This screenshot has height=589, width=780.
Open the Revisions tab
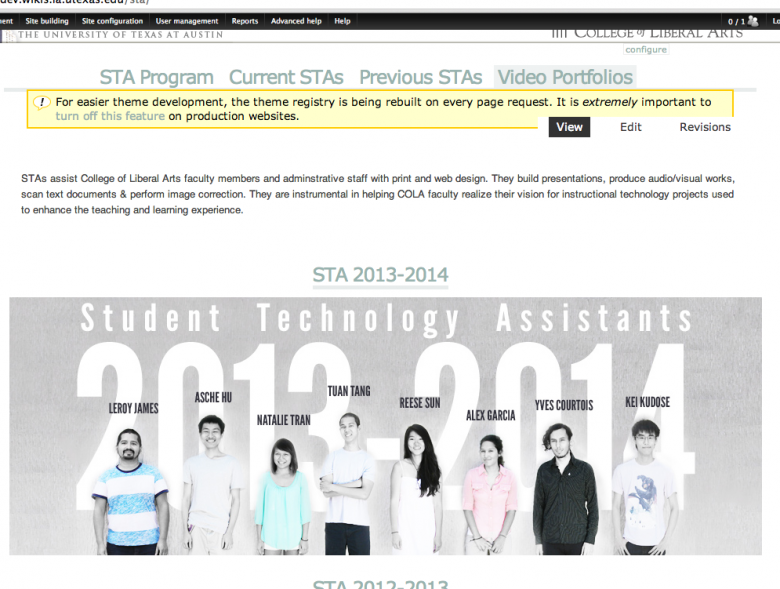tap(705, 127)
